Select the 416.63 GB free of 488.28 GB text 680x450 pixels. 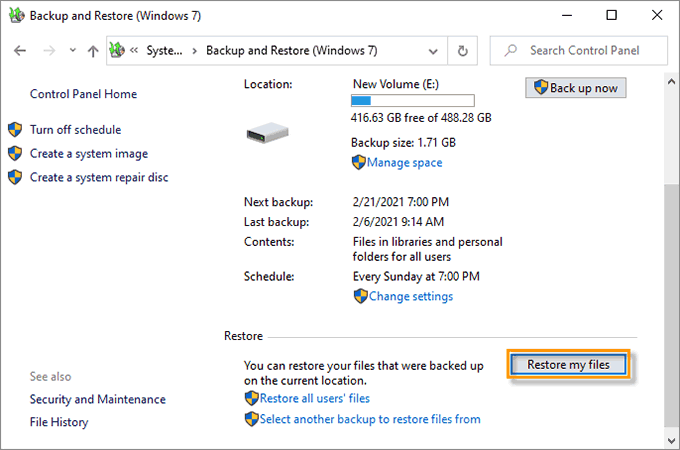point(421,118)
